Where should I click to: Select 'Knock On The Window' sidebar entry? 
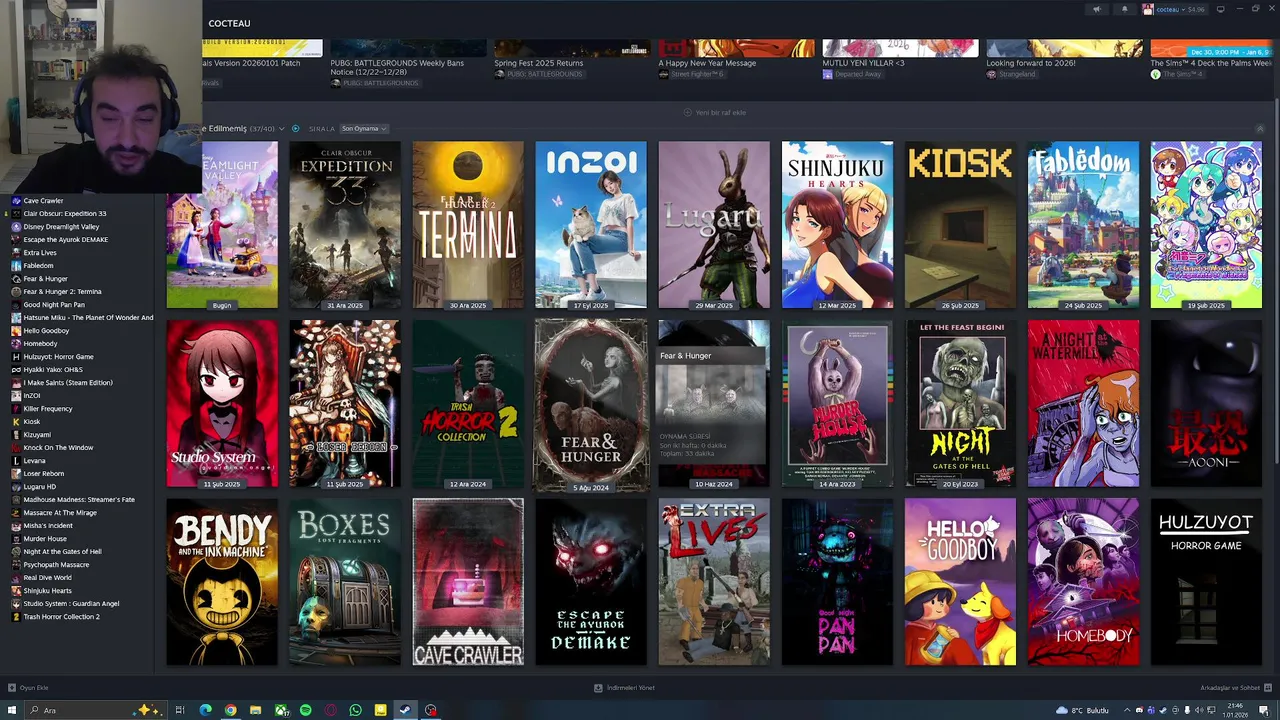[58, 448]
